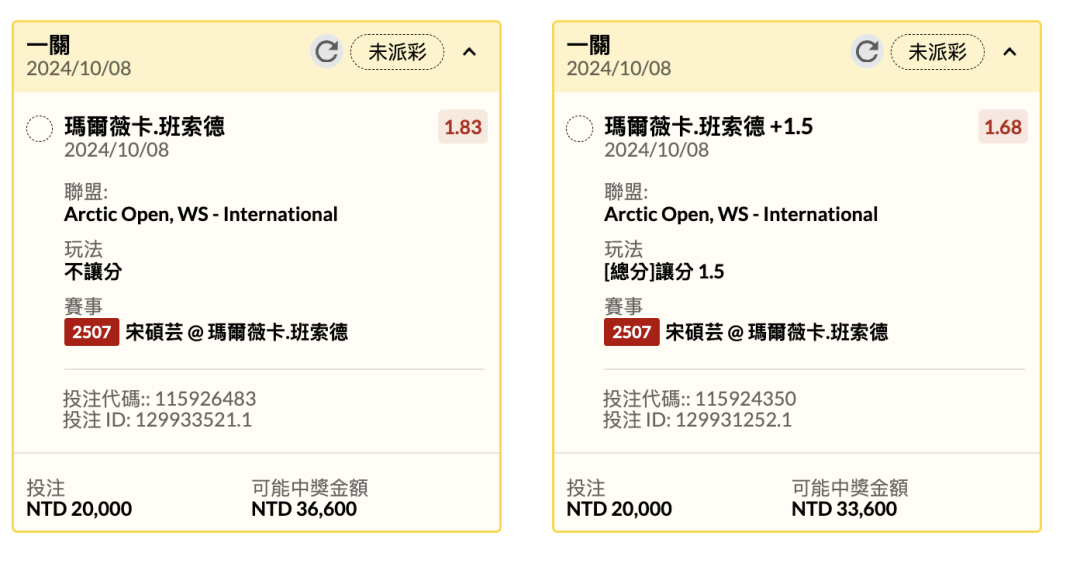This screenshot has width=1080, height=567.
Task: Refresh the right bet slip card
Action: [866, 52]
